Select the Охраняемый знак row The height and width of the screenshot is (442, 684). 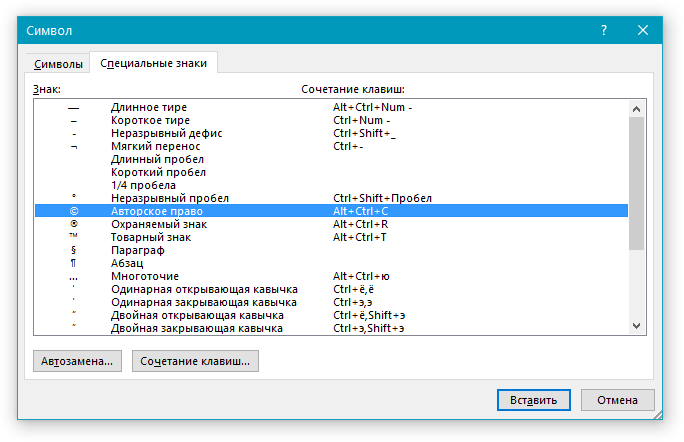click(x=332, y=224)
